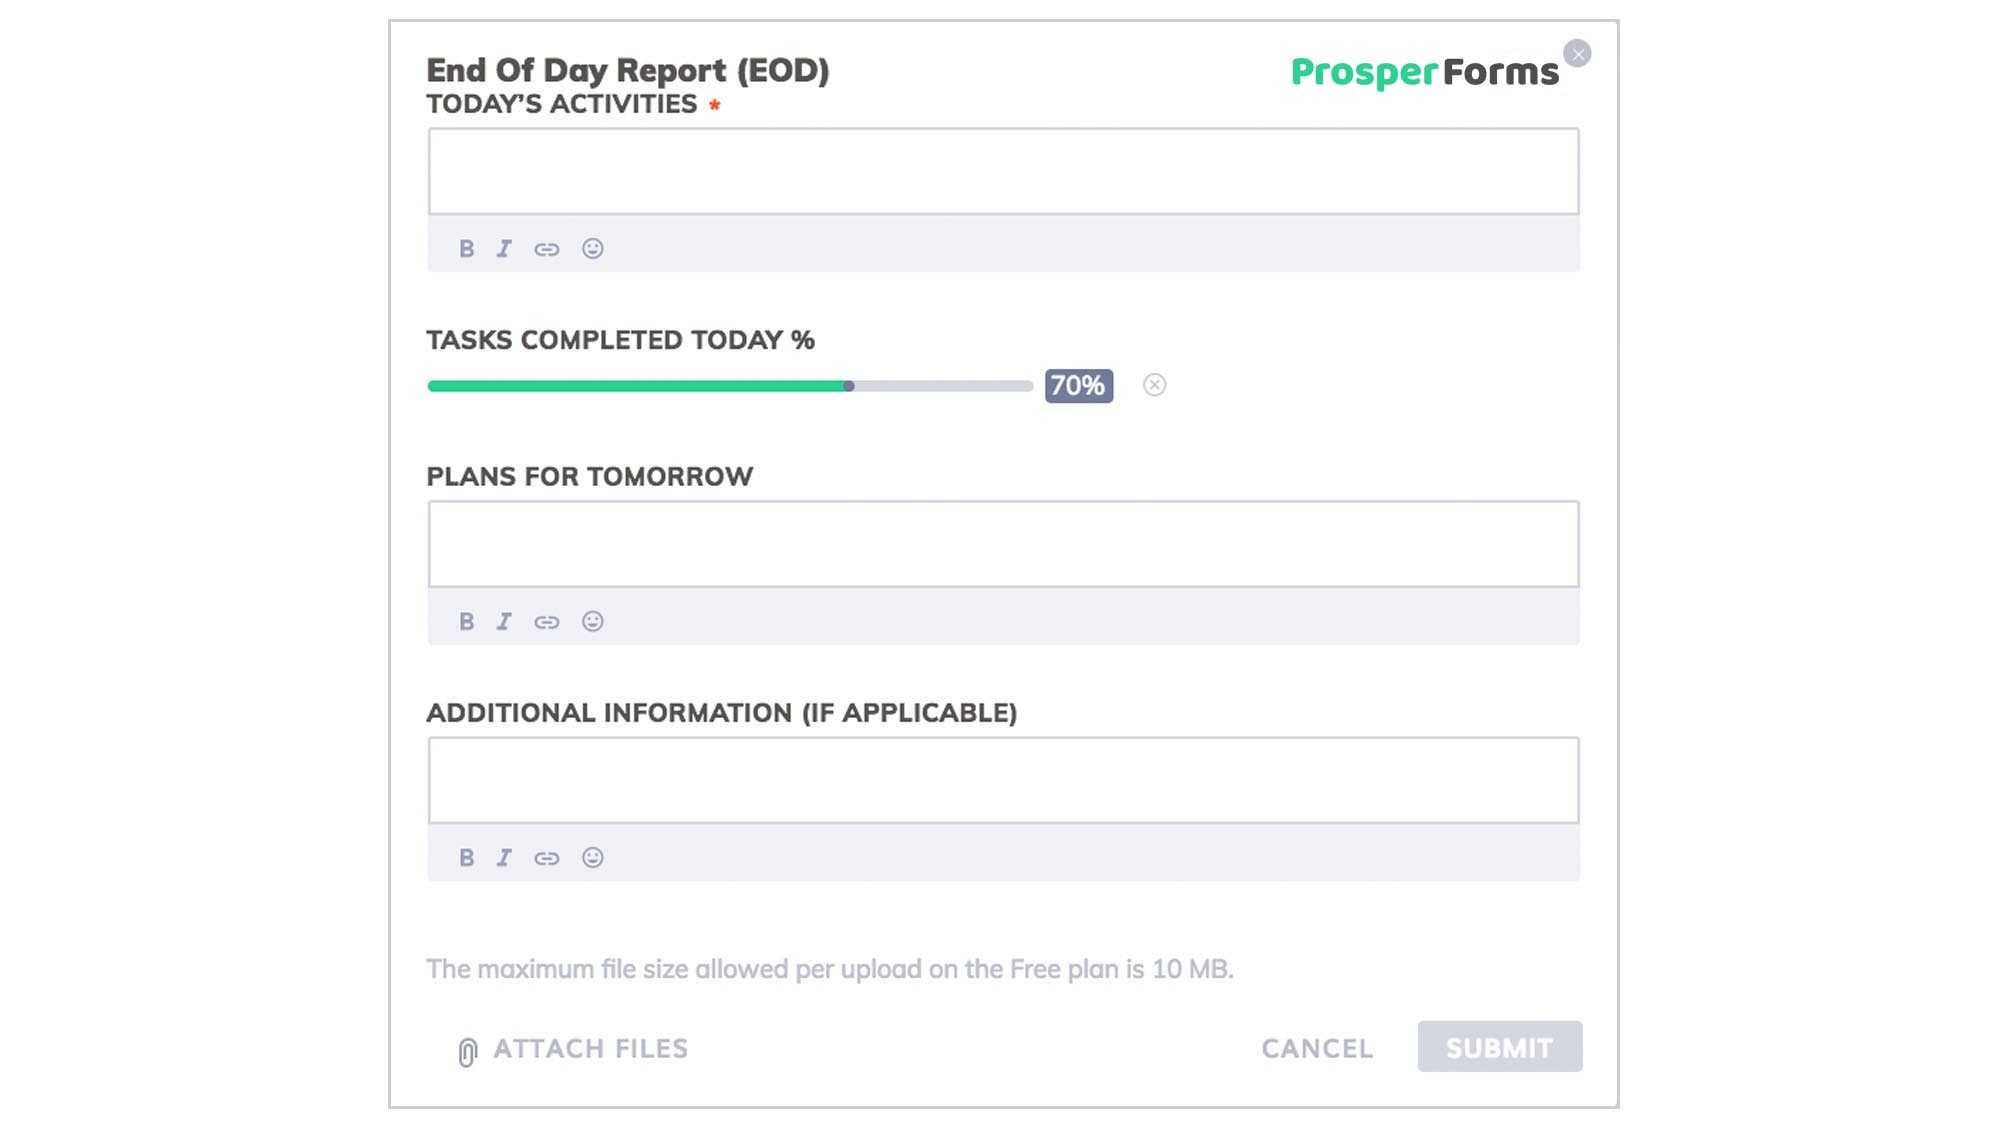Click the Link icon in Plans For Tomorrow toolbar

point(546,621)
